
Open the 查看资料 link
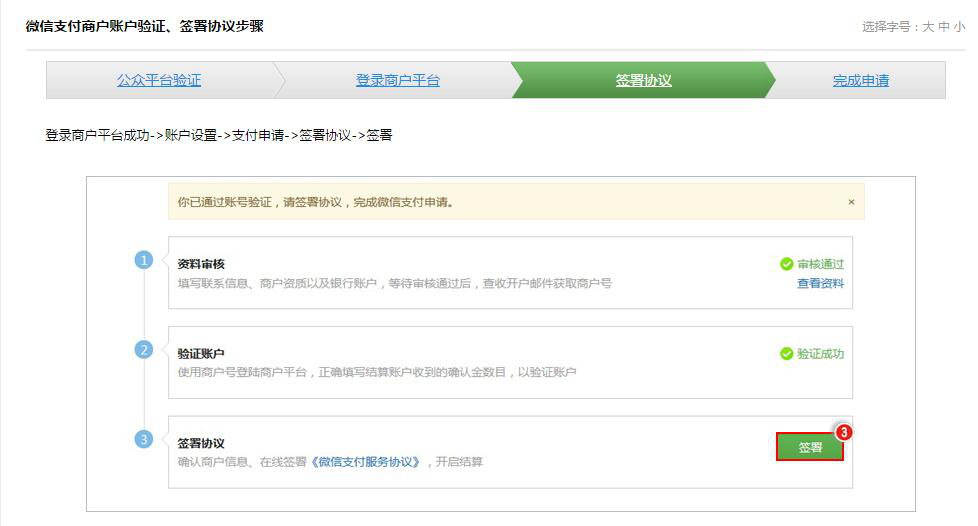(820, 283)
